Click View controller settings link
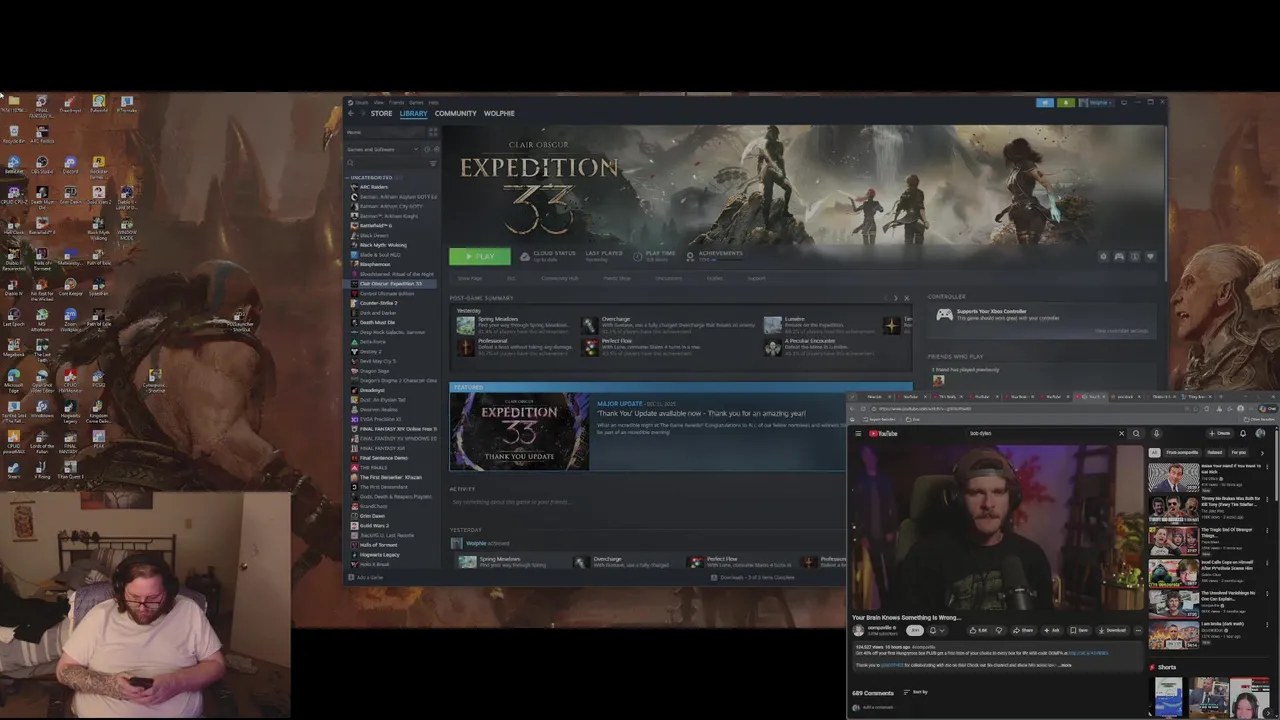Screen dimensions: 1280x720 (1120, 331)
